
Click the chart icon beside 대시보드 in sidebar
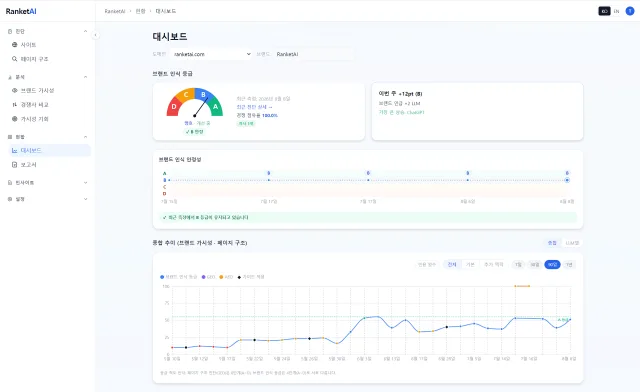[15, 150]
